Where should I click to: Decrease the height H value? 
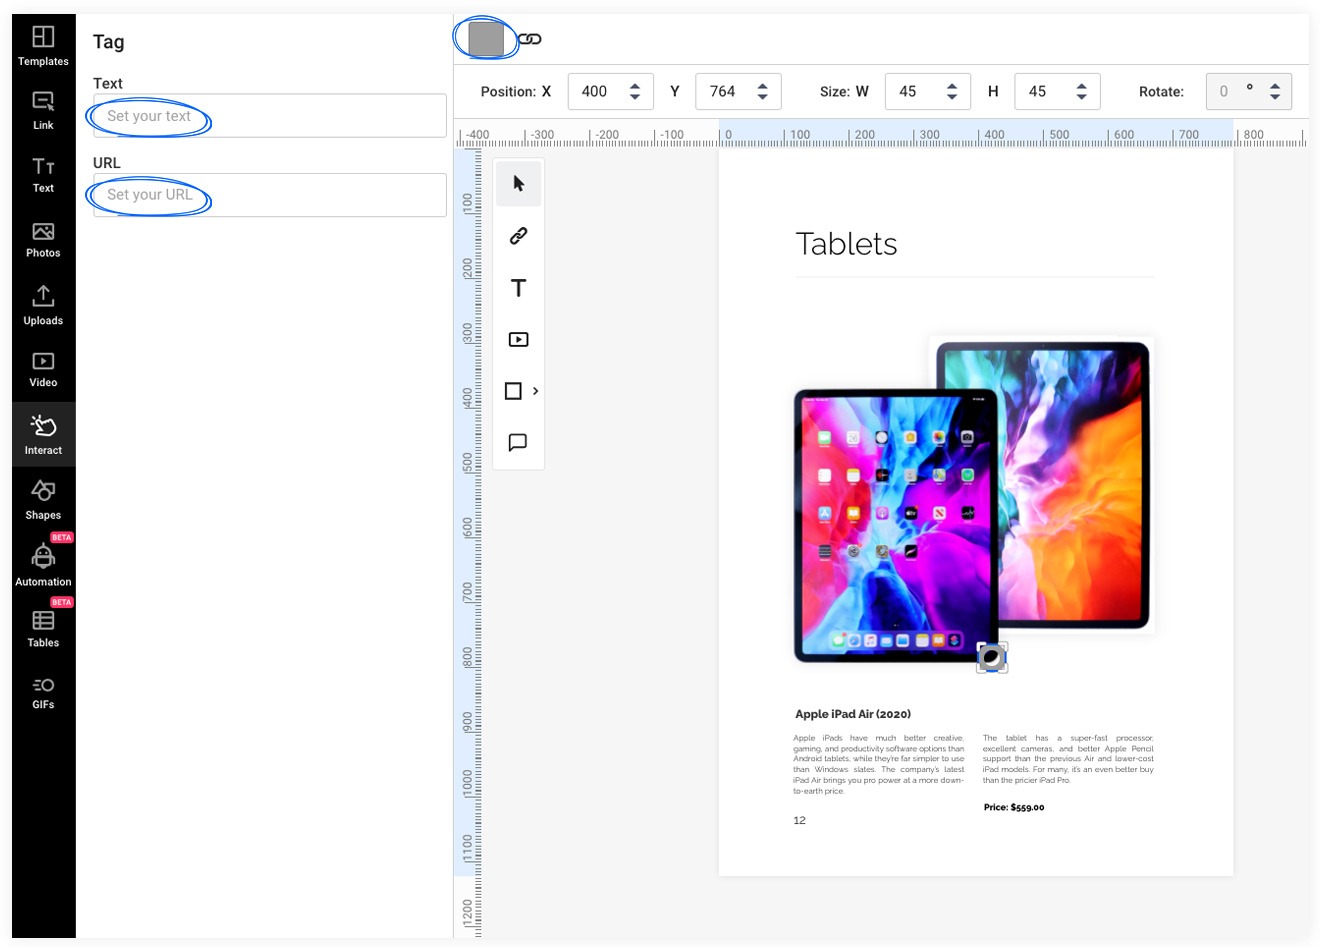coord(1082,97)
